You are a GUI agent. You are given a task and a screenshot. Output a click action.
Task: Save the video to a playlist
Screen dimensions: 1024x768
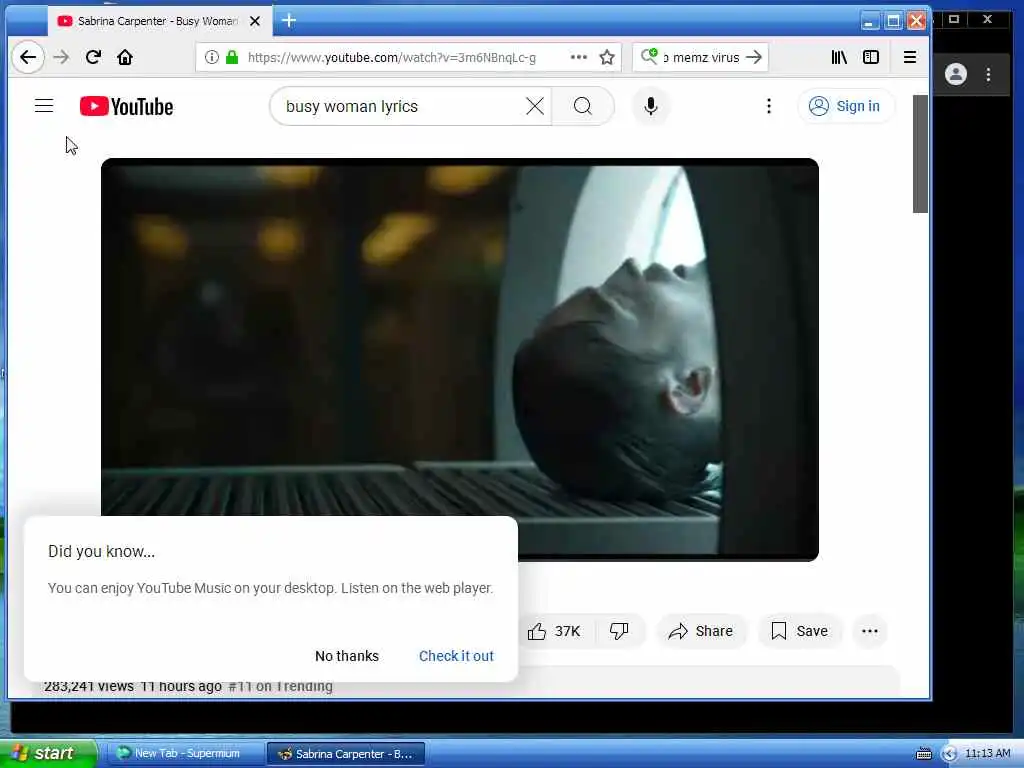[799, 631]
